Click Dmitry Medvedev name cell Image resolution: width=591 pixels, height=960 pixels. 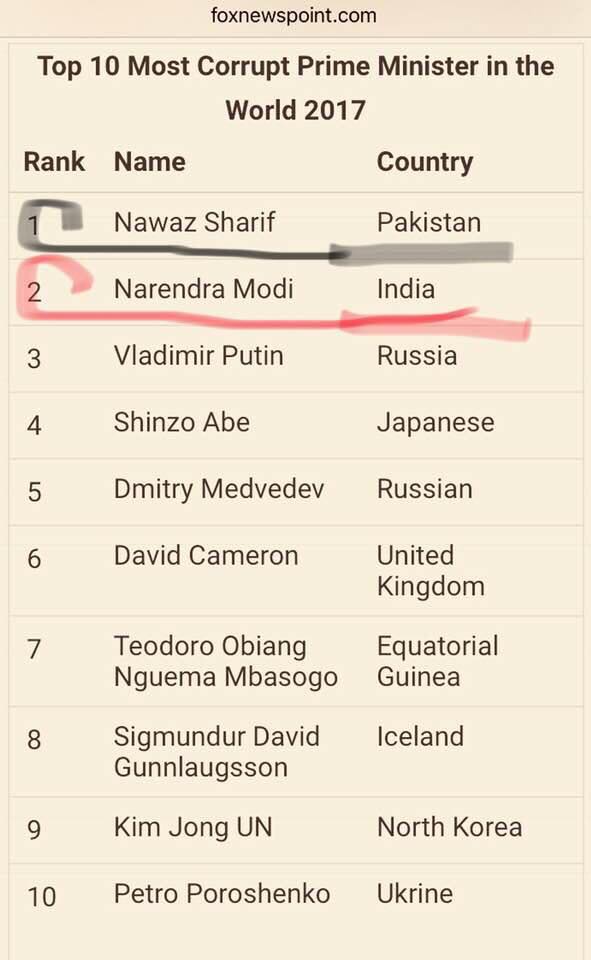tap(219, 490)
